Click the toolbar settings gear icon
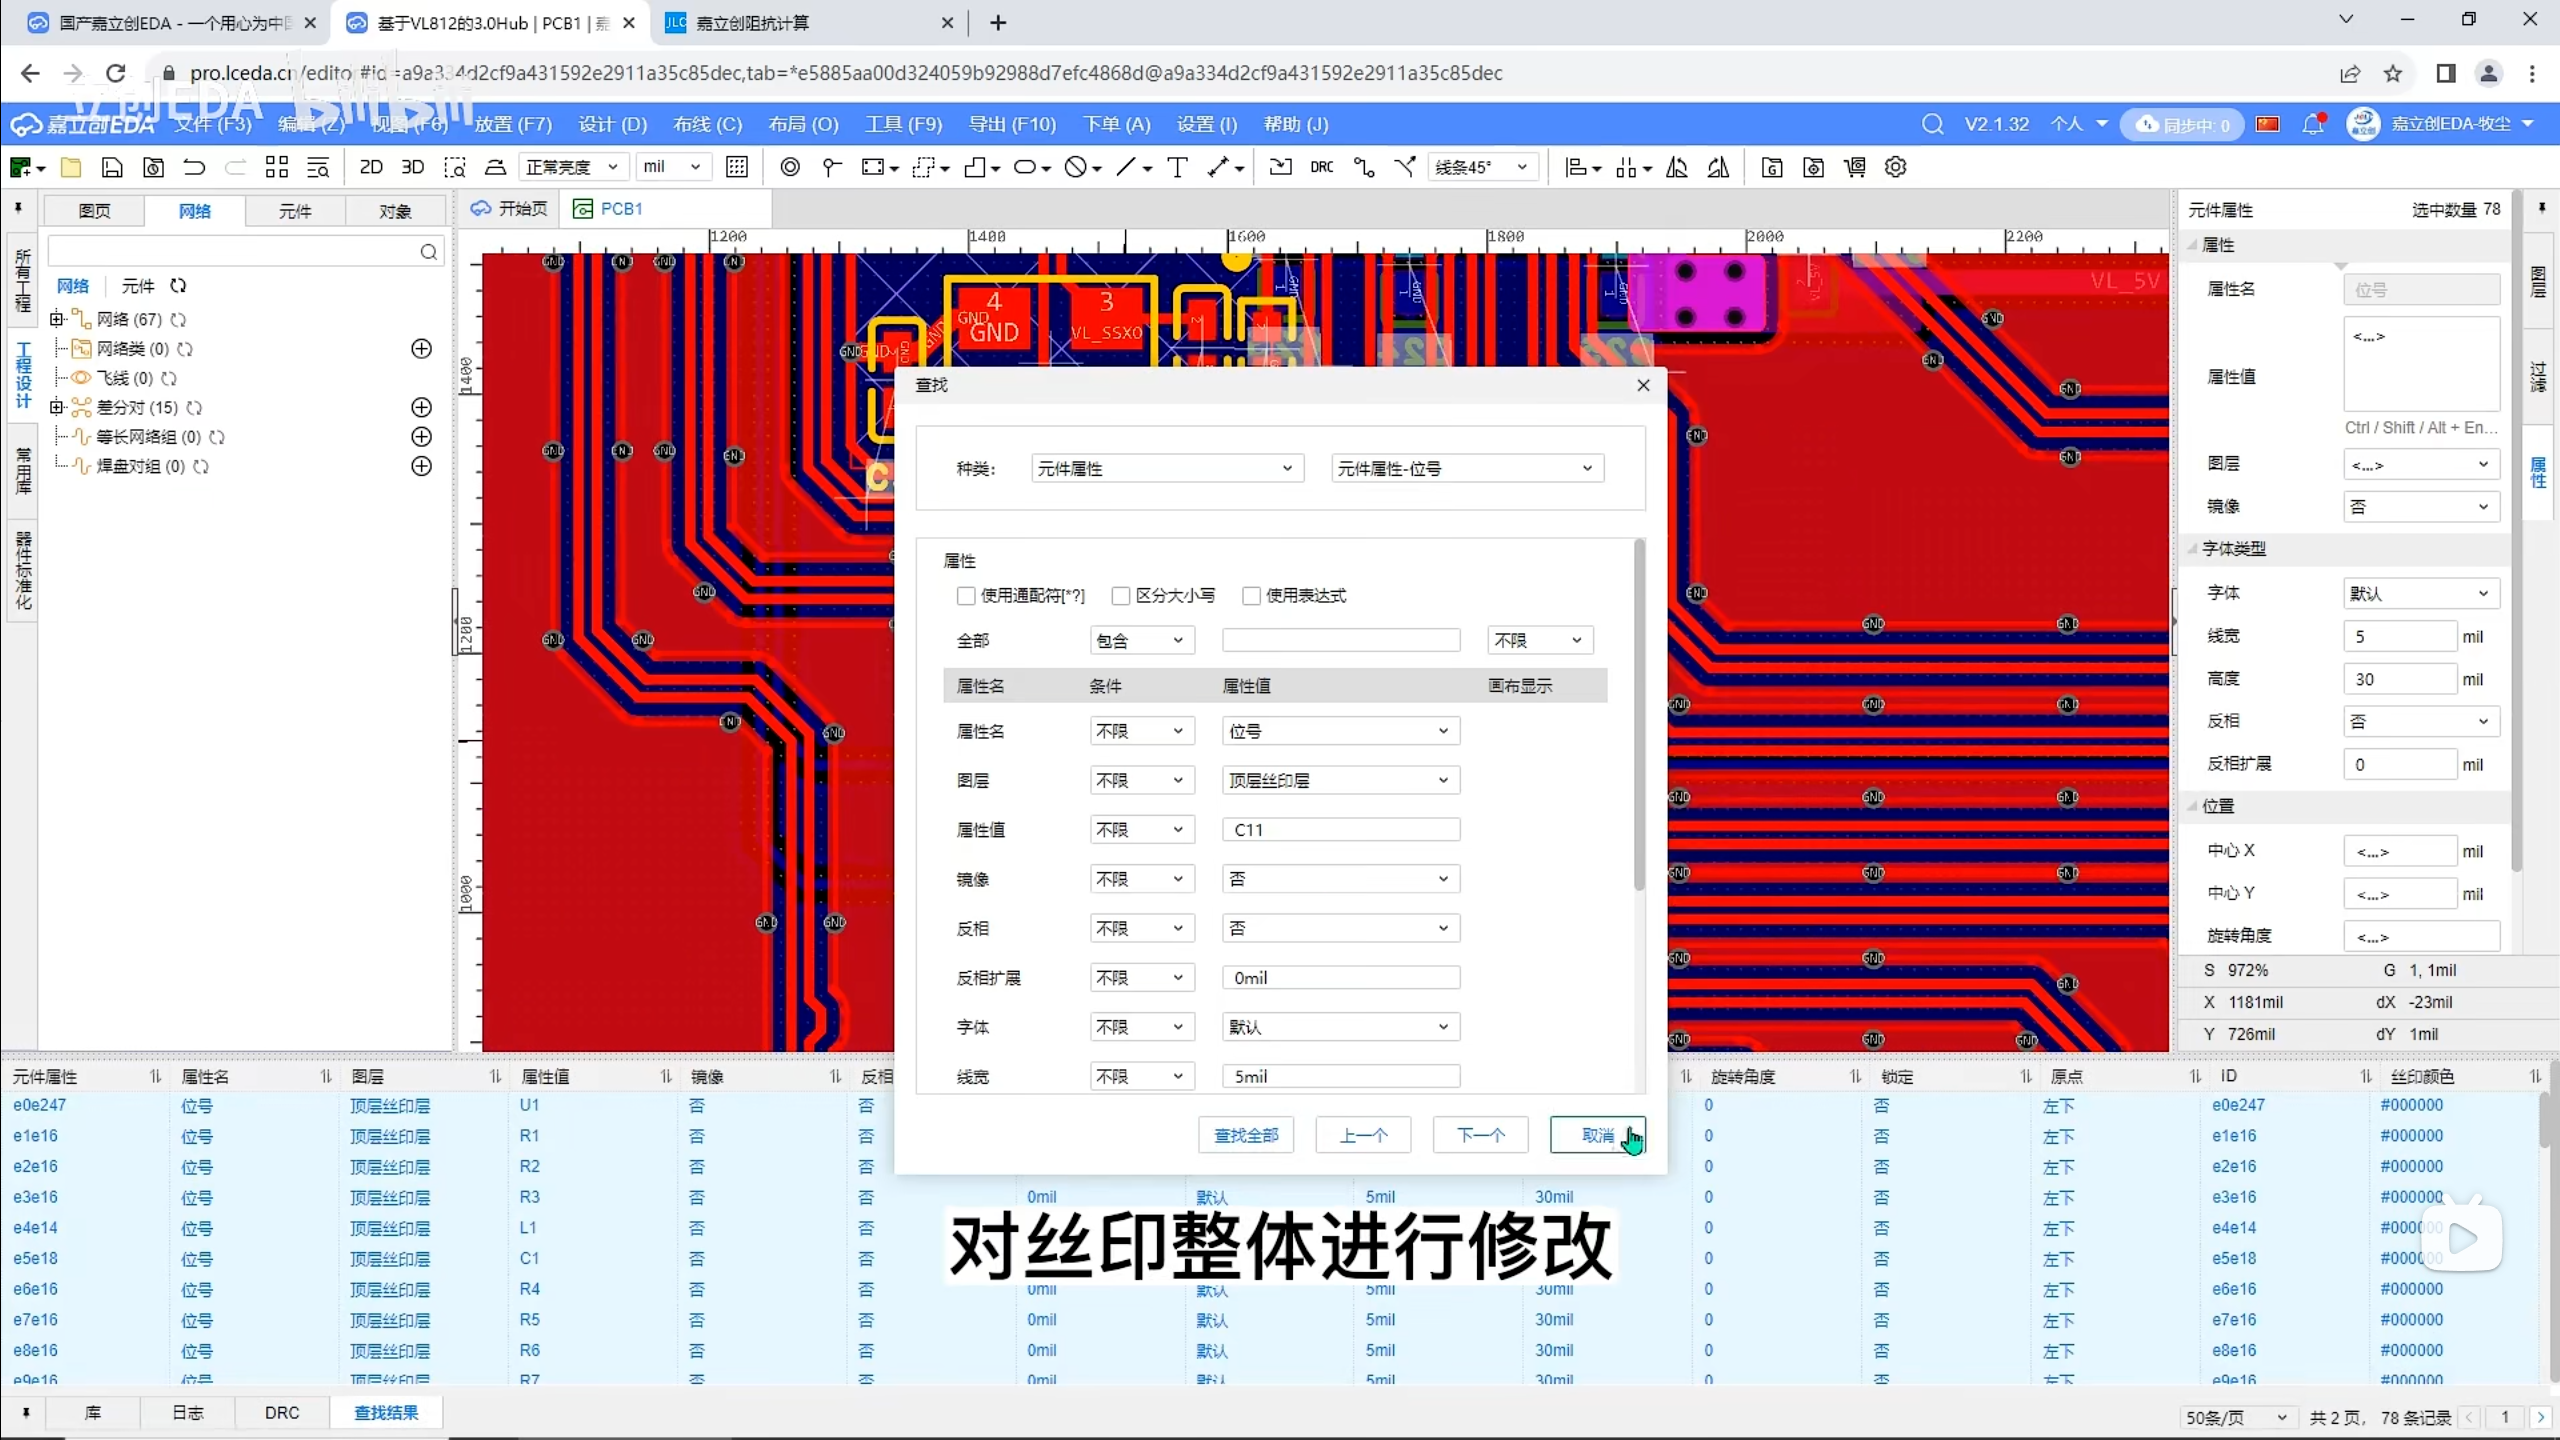 coord(1895,167)
